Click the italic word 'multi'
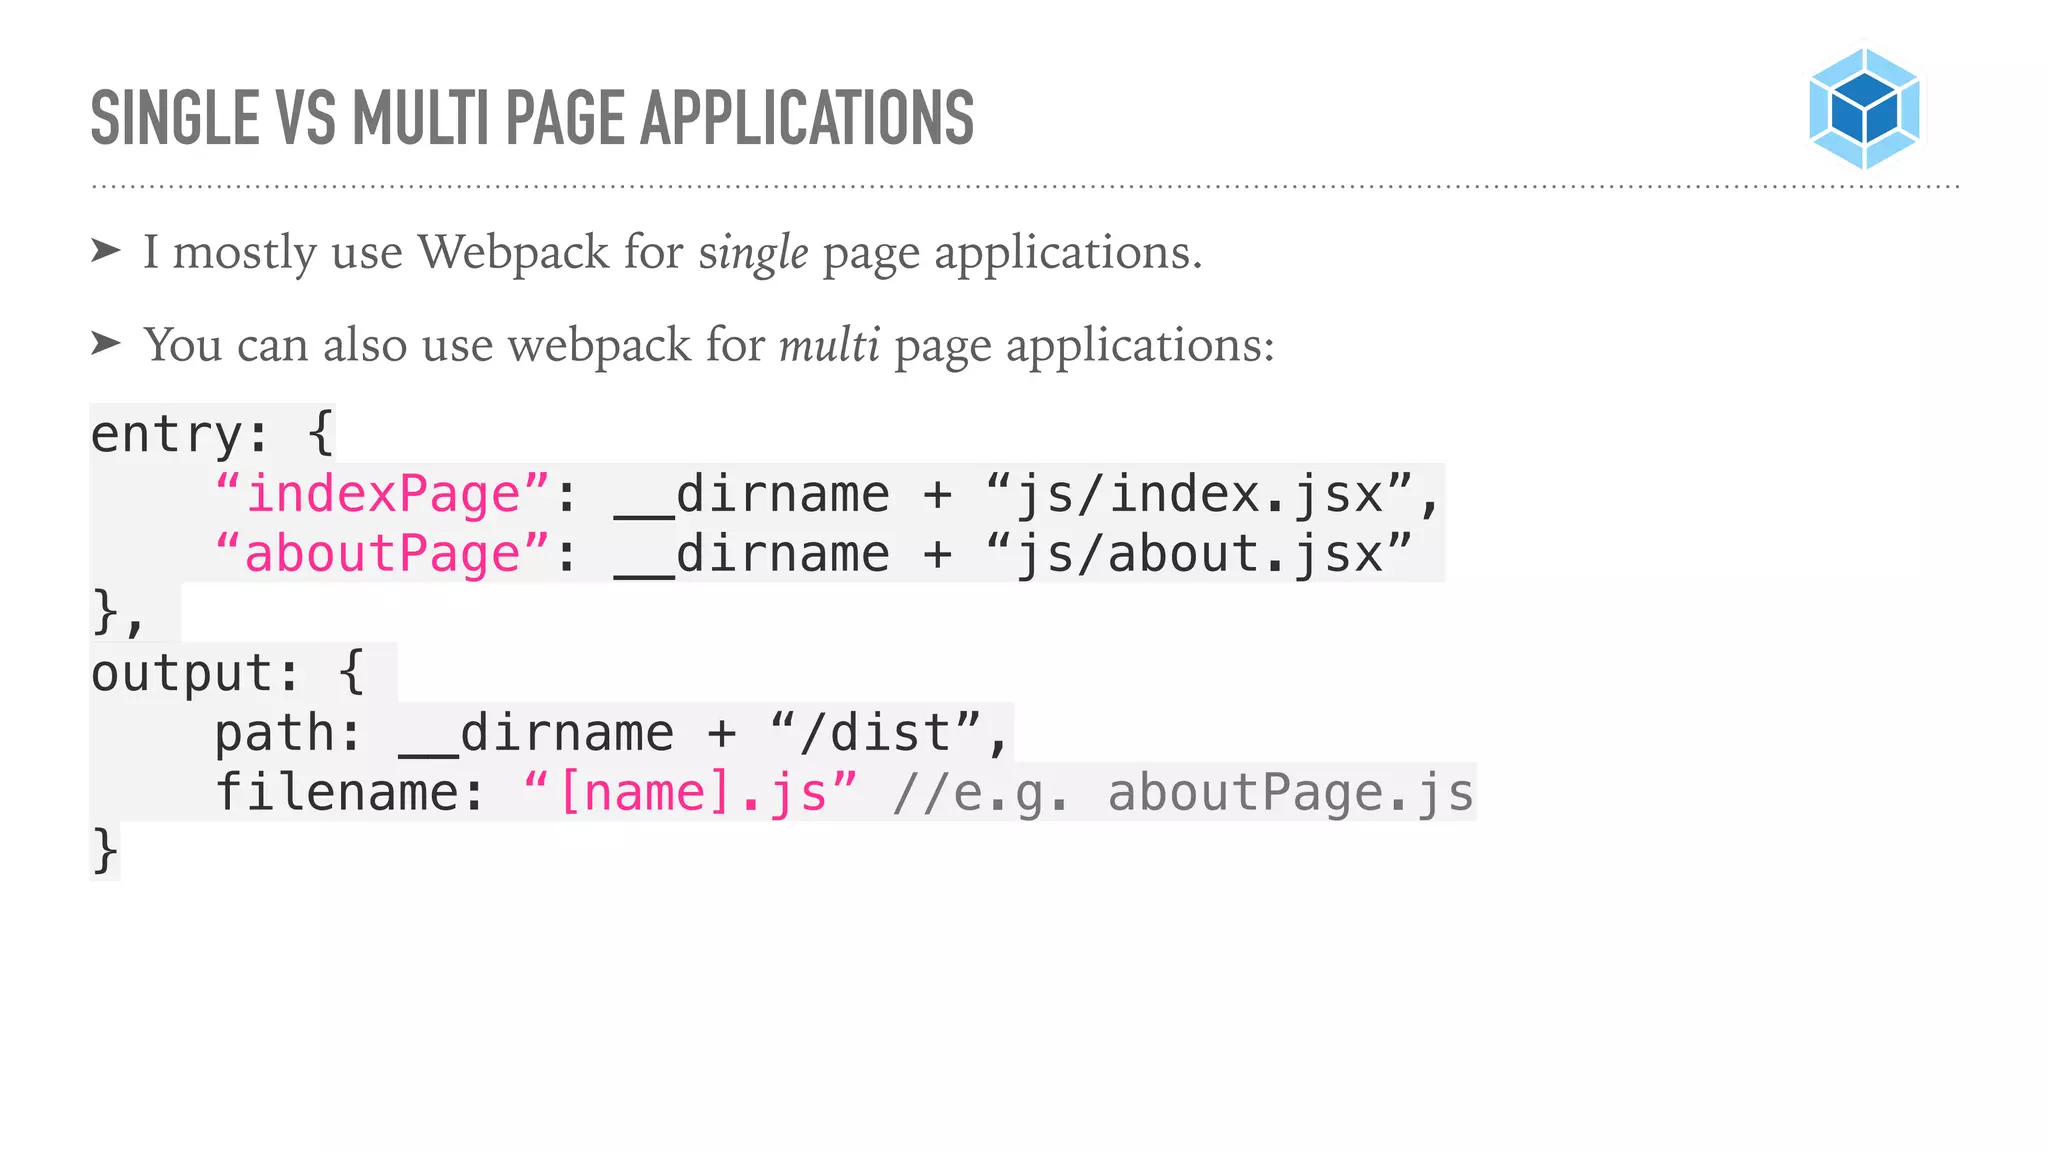The image size is (2048, 1152). click(829, 345)
